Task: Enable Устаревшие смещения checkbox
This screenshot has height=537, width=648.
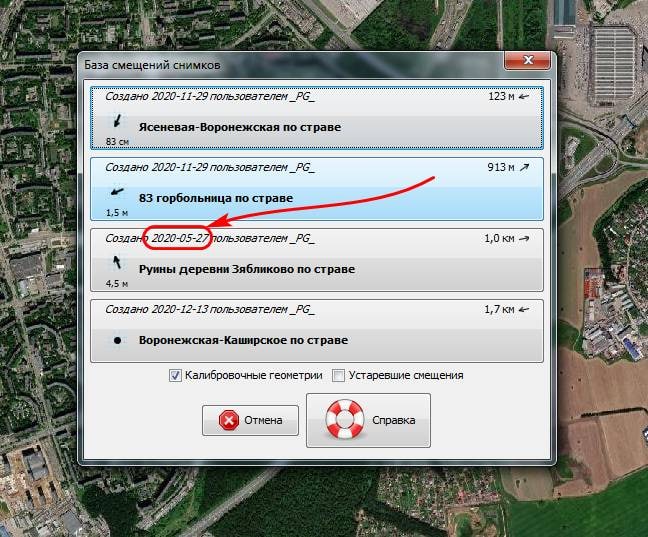Action: [338, 375]
